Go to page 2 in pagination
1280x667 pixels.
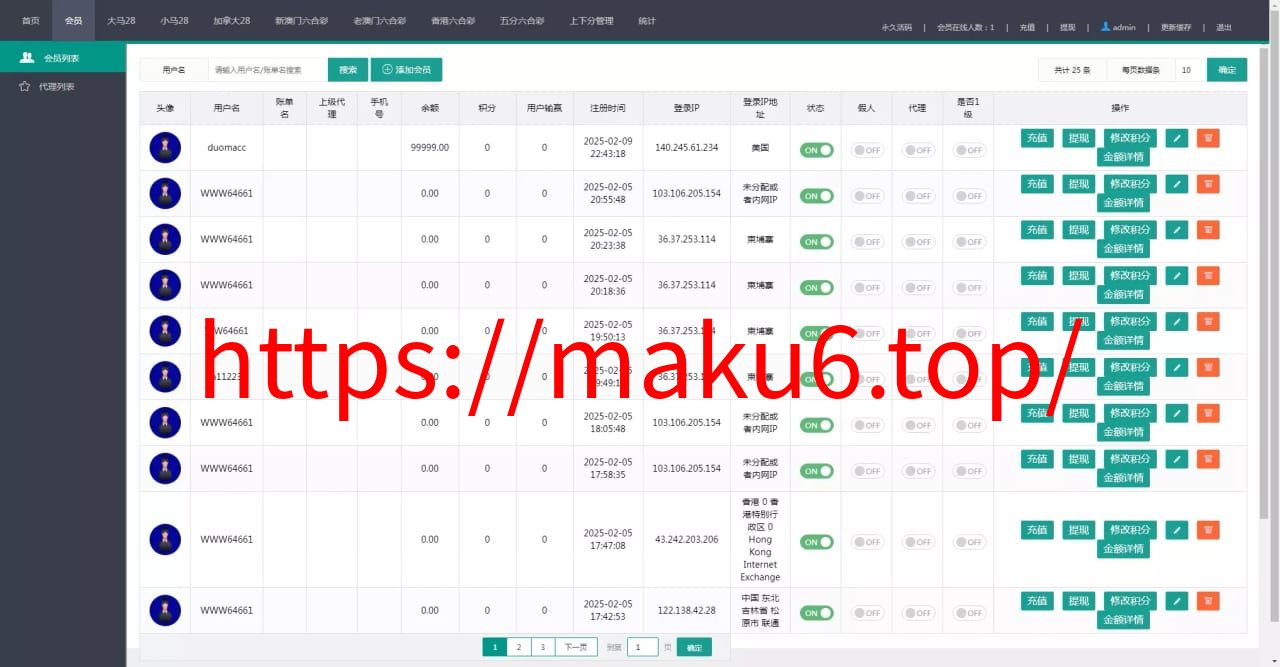coord(518,647)
